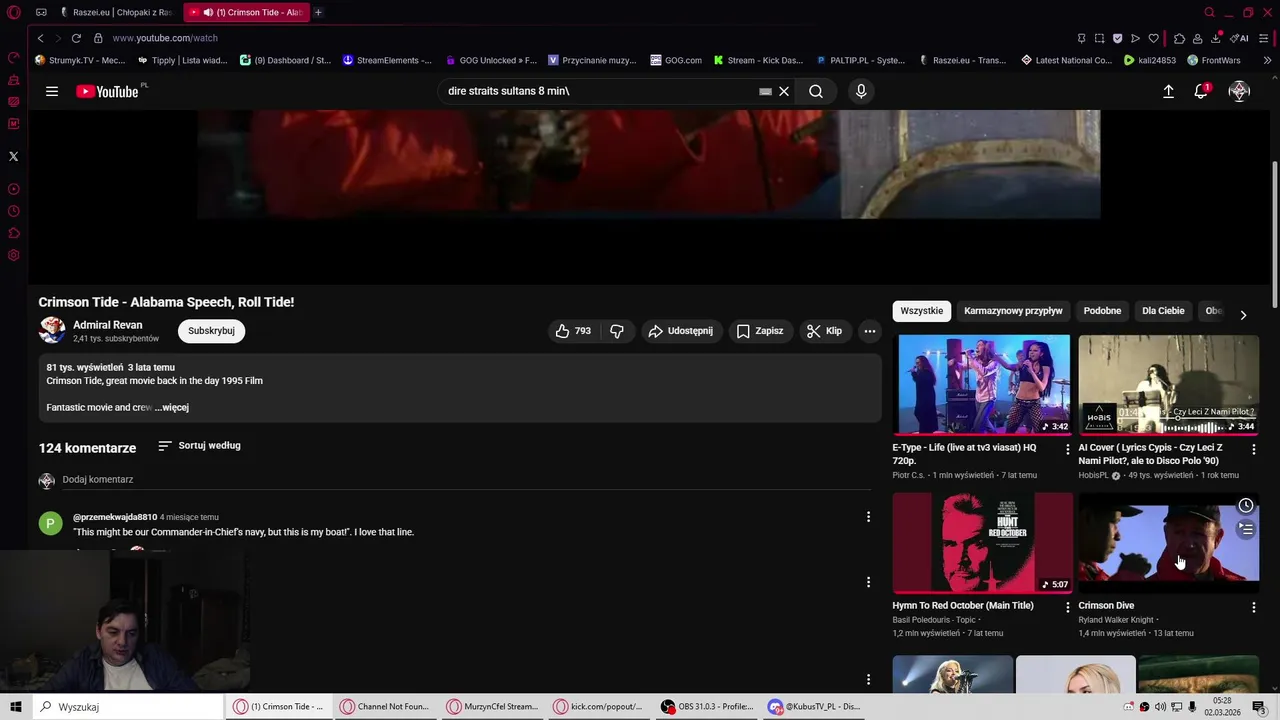Save the video using Zapisz
This screenshot has height=720, width=1280.
(x=760, y=331)
